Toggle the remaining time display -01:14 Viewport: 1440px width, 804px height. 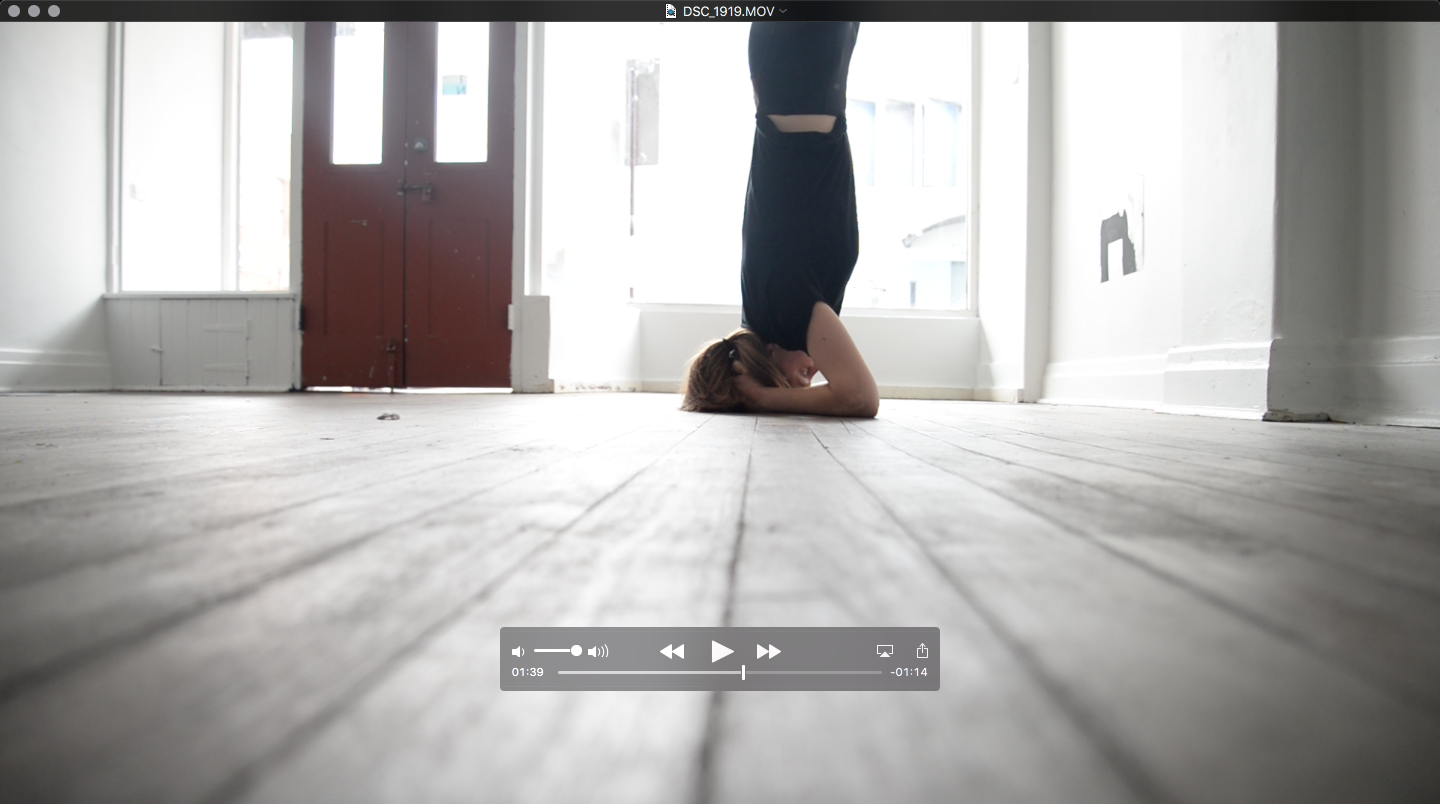click(x=909, y=672)
